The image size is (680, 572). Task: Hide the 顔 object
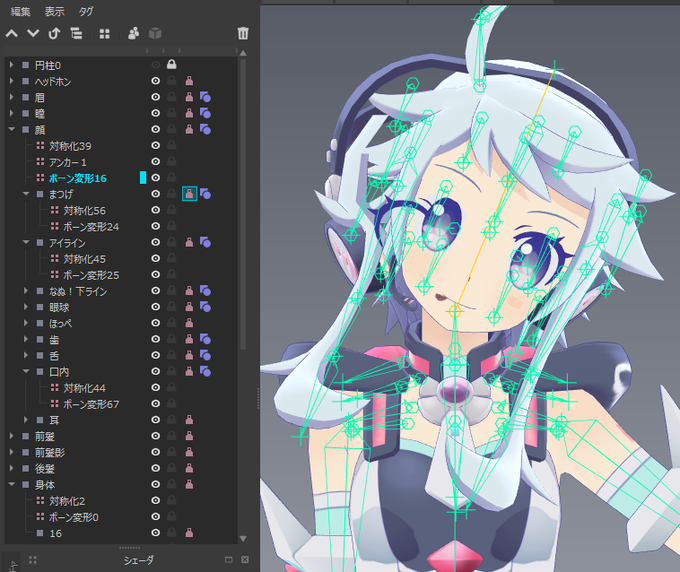pos(155,129)
